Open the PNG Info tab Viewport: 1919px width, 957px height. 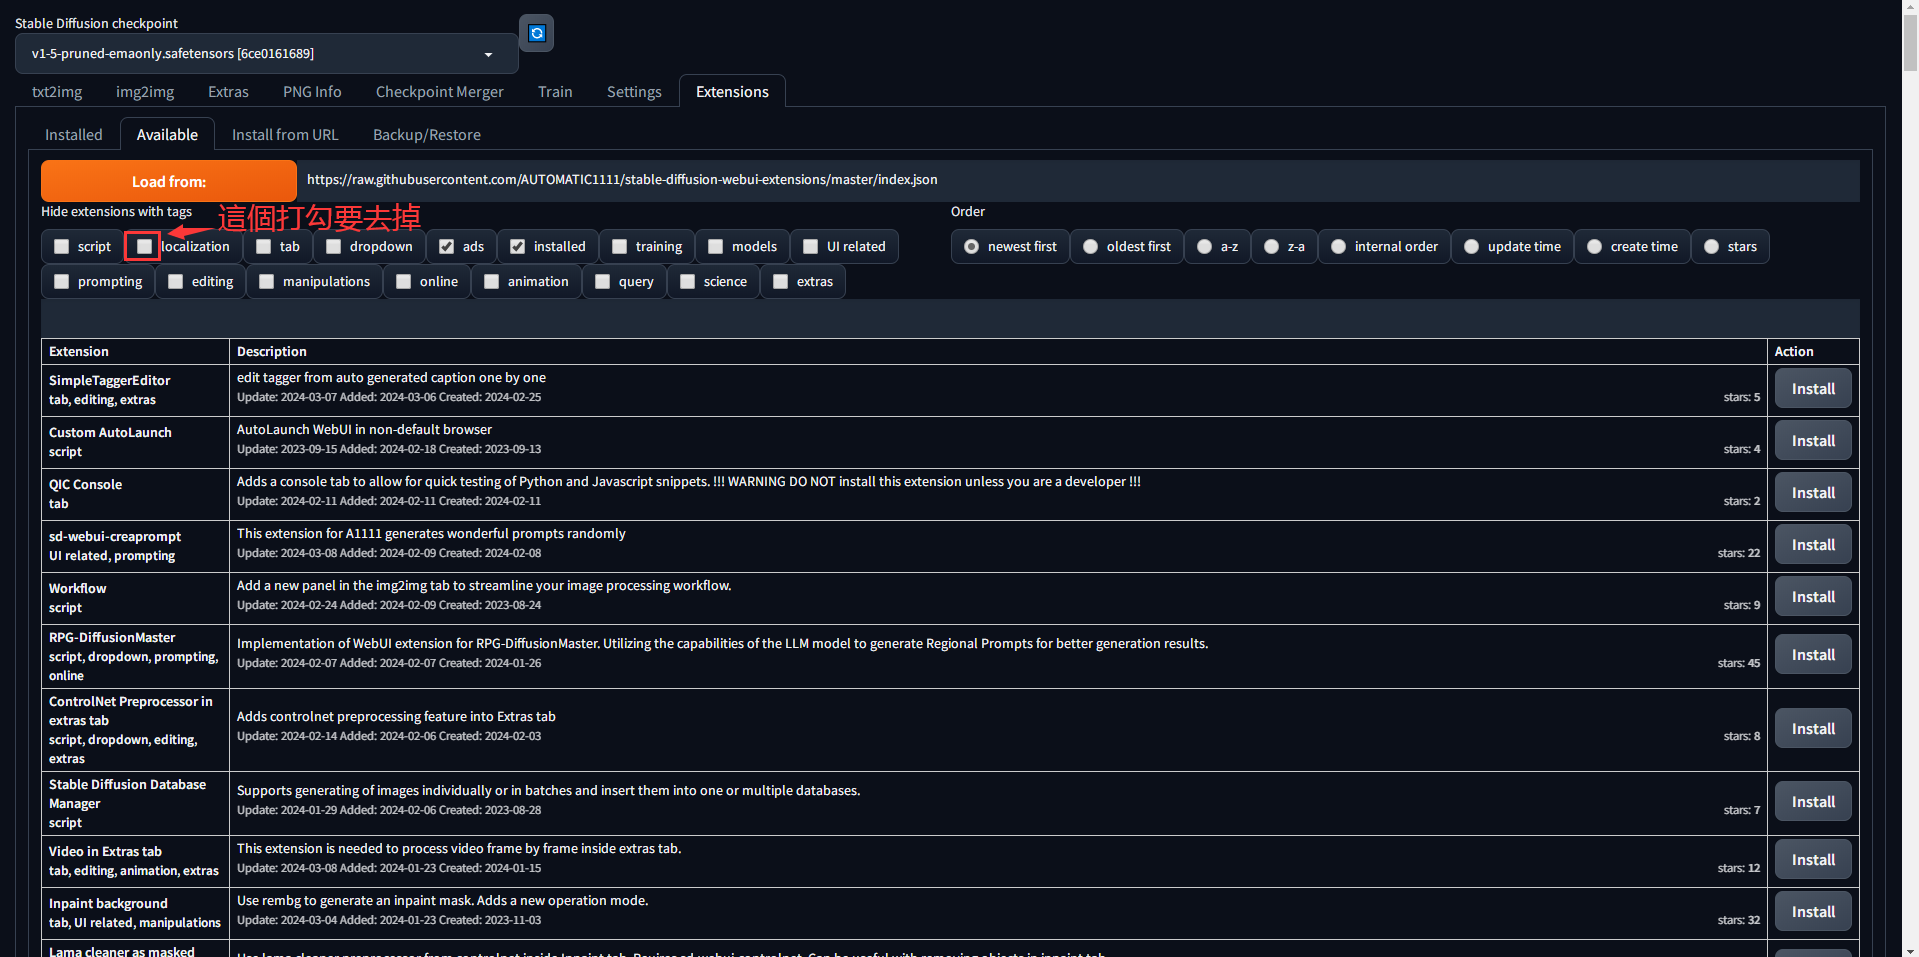click(x=312, y=91)
